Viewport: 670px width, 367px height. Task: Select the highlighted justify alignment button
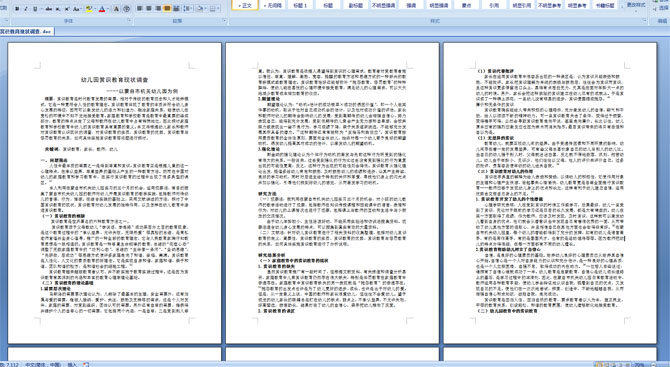click(167, 9)
